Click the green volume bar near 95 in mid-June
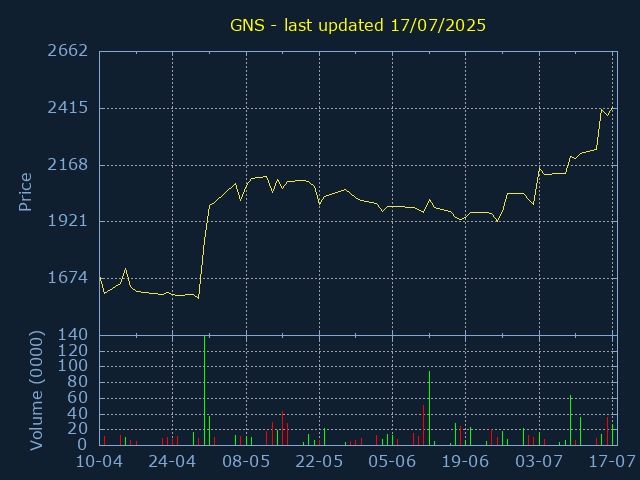 coord(429,408)
